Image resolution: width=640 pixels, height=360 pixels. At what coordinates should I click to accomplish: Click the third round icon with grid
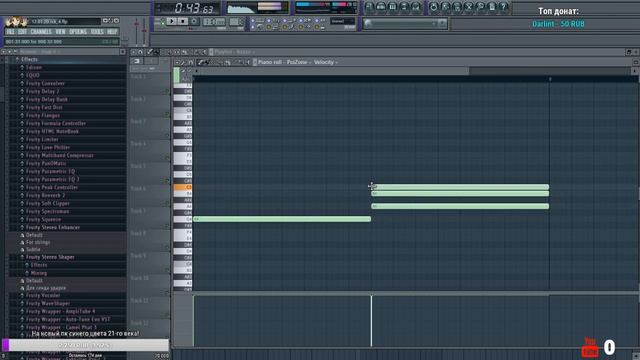(393, 7)
